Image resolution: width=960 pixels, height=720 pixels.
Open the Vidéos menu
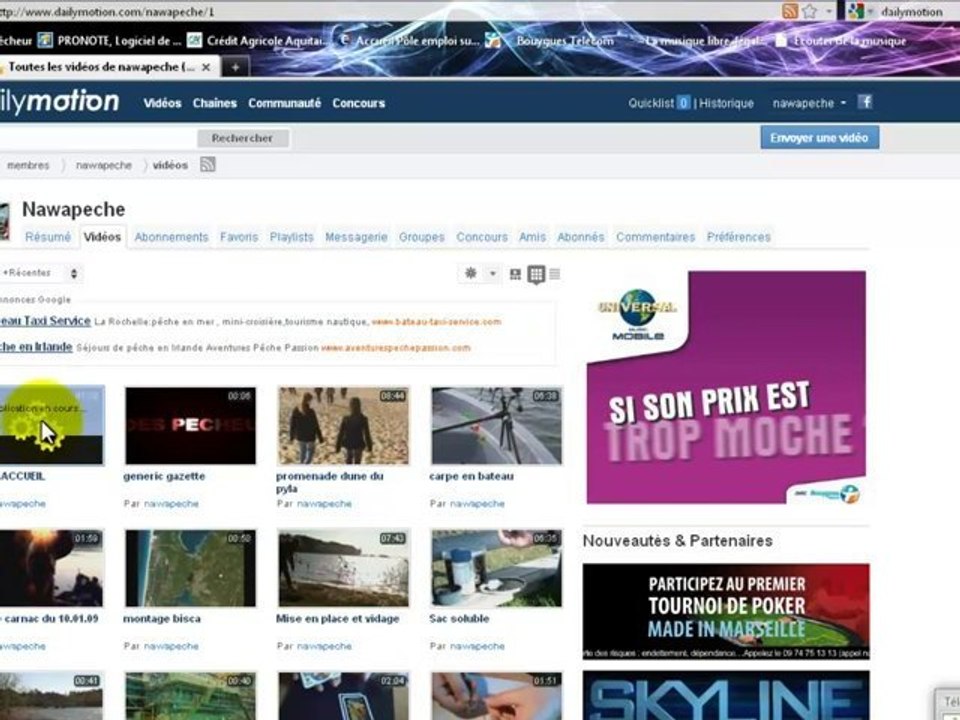(x=162, y=103)
